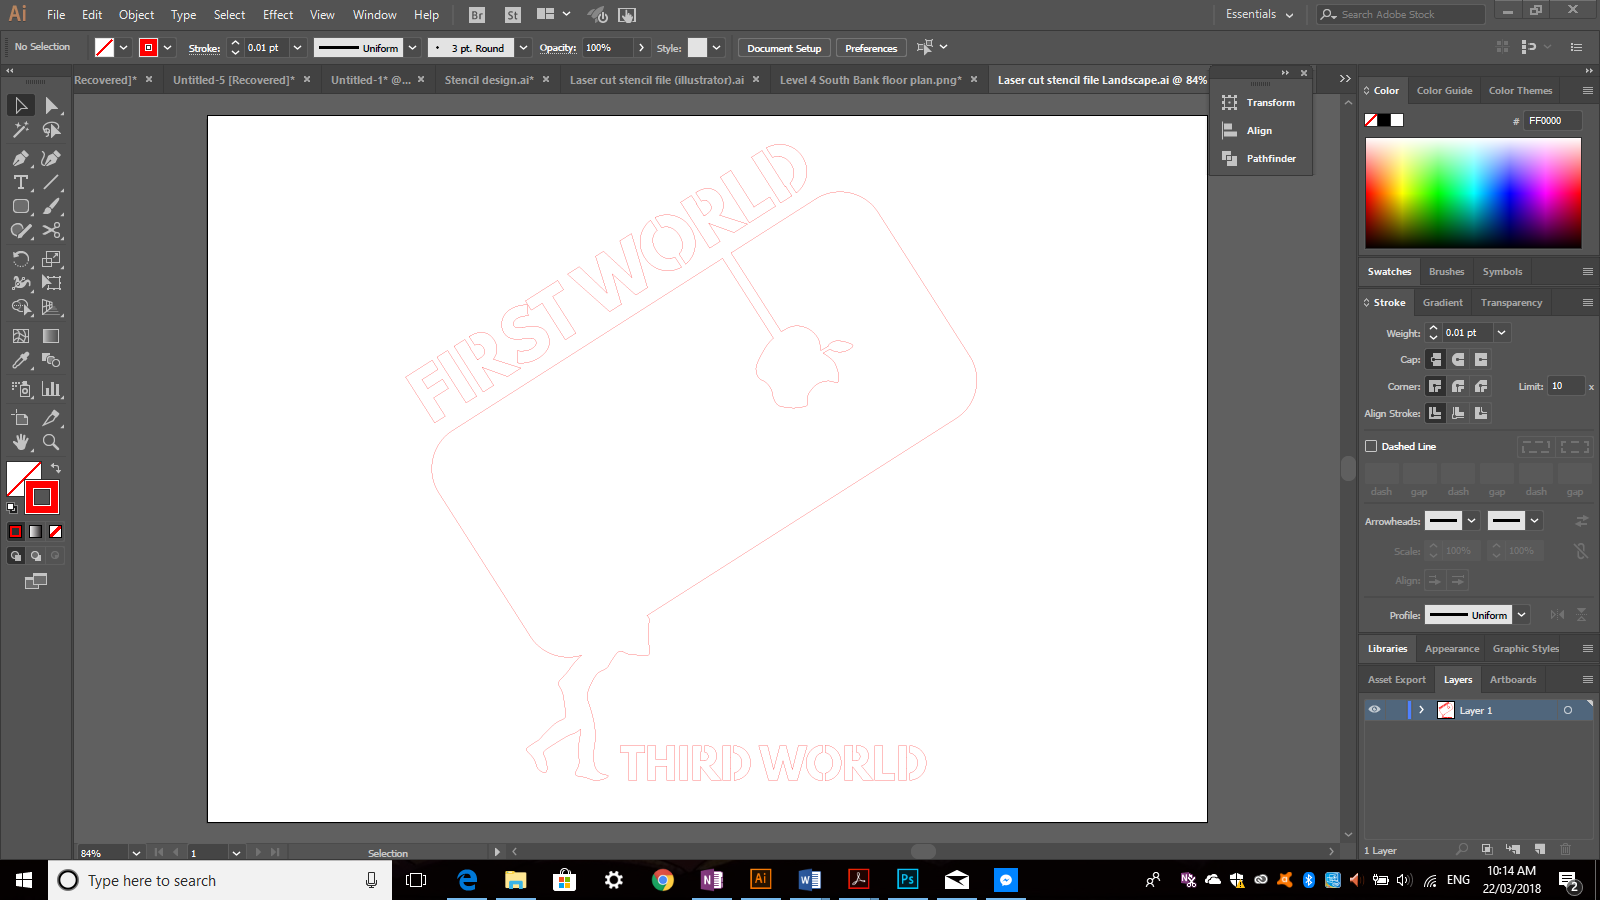
Task: Select the Hand tool
Action: [21, 442]
